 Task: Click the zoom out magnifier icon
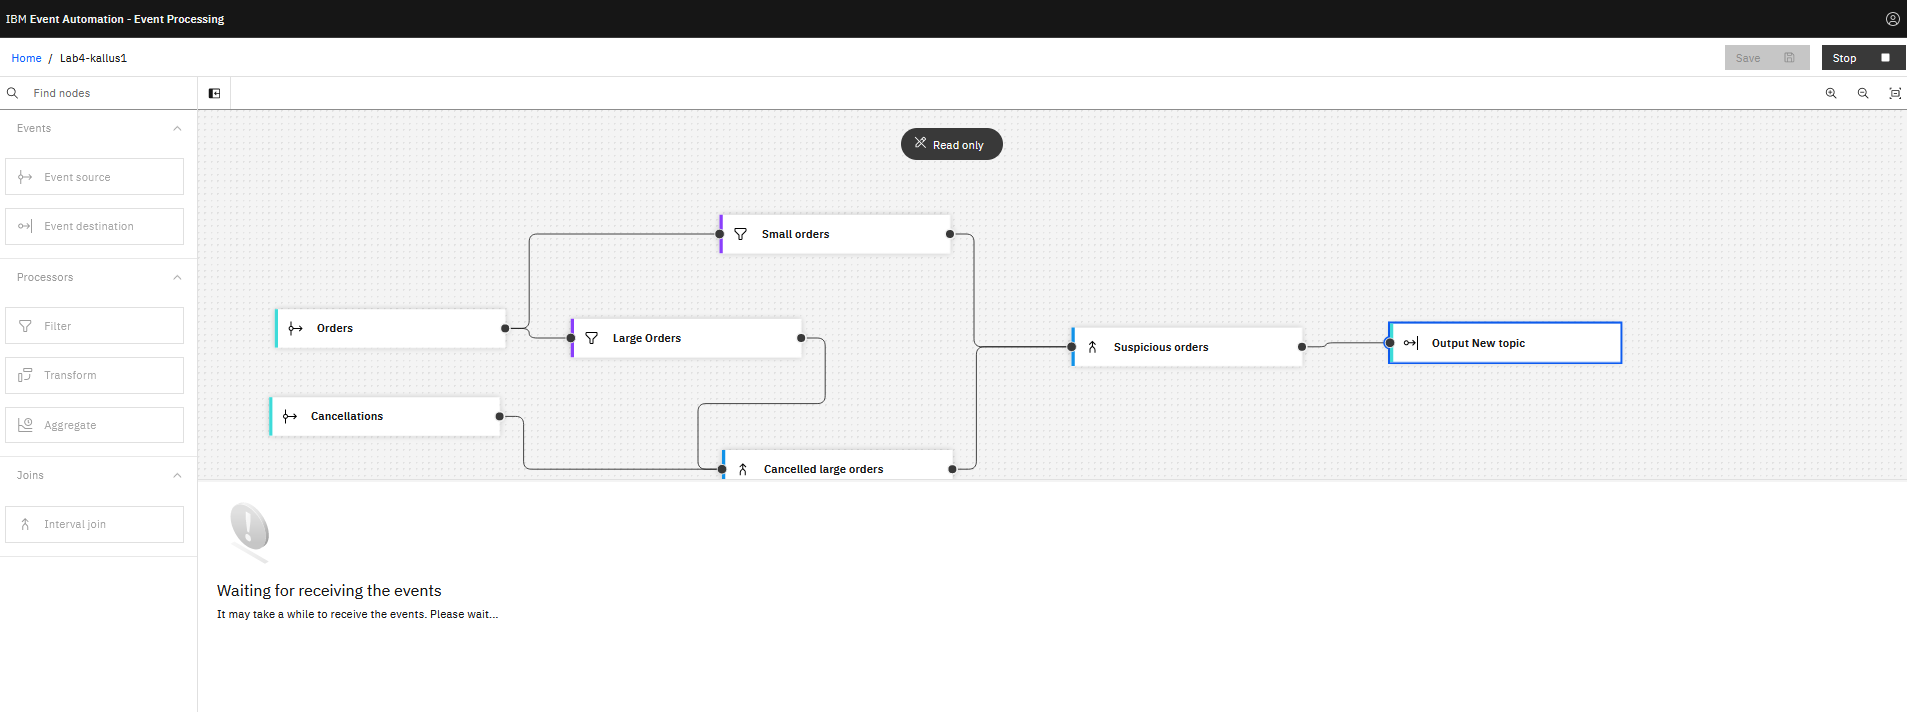click(1863, 93)
